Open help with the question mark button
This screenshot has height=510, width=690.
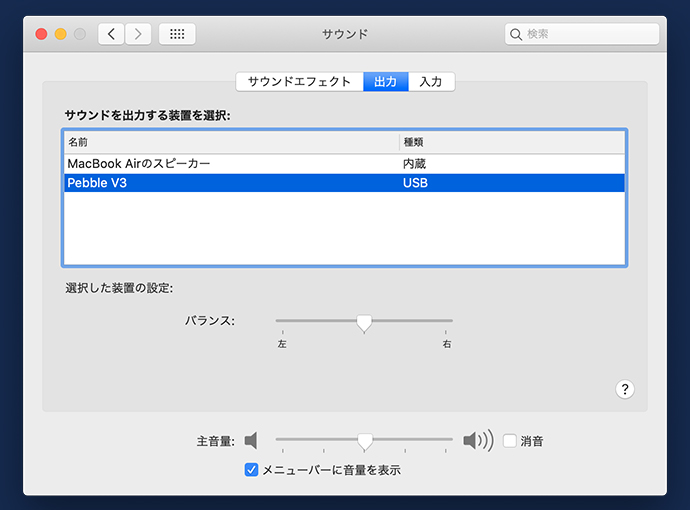coord(625,390)
